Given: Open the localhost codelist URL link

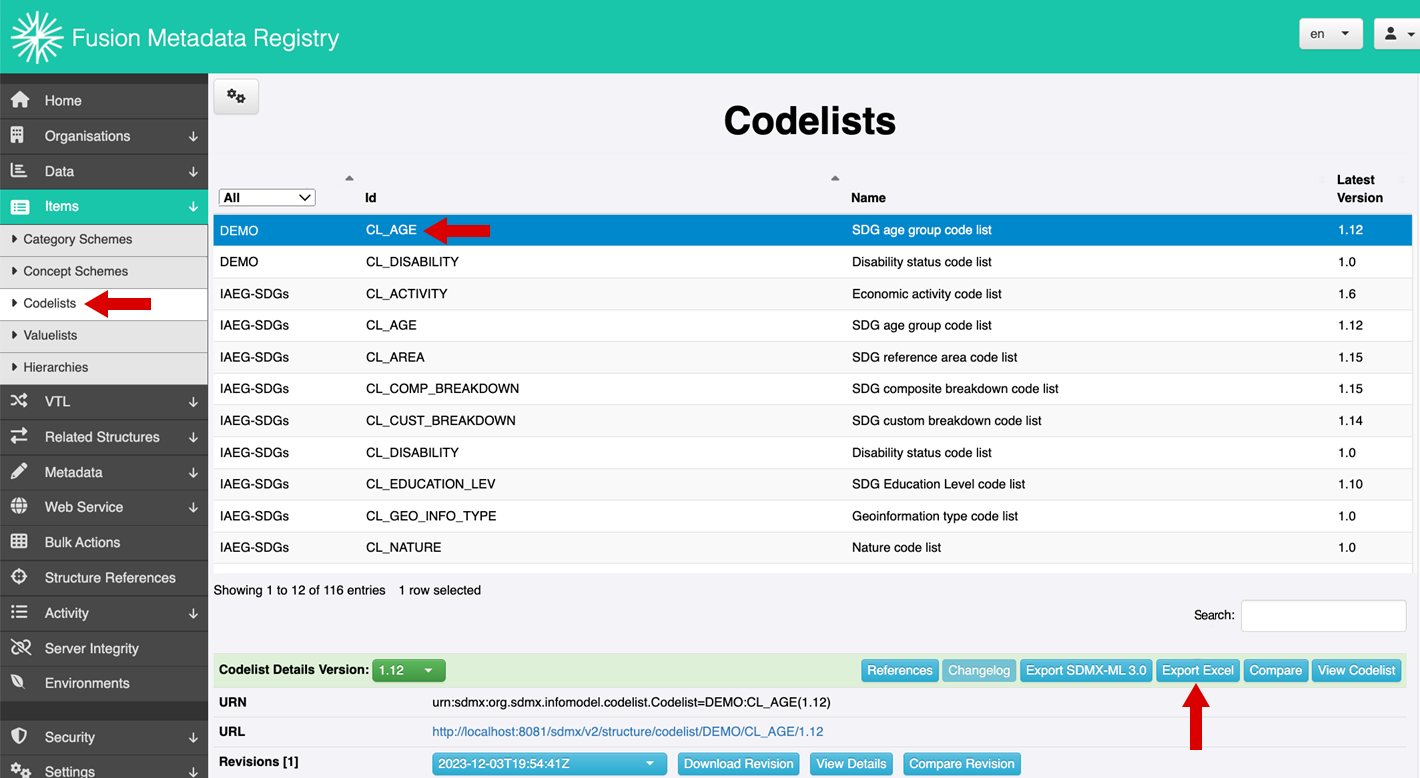Looking at the screenshot, I should coord(627,732).
